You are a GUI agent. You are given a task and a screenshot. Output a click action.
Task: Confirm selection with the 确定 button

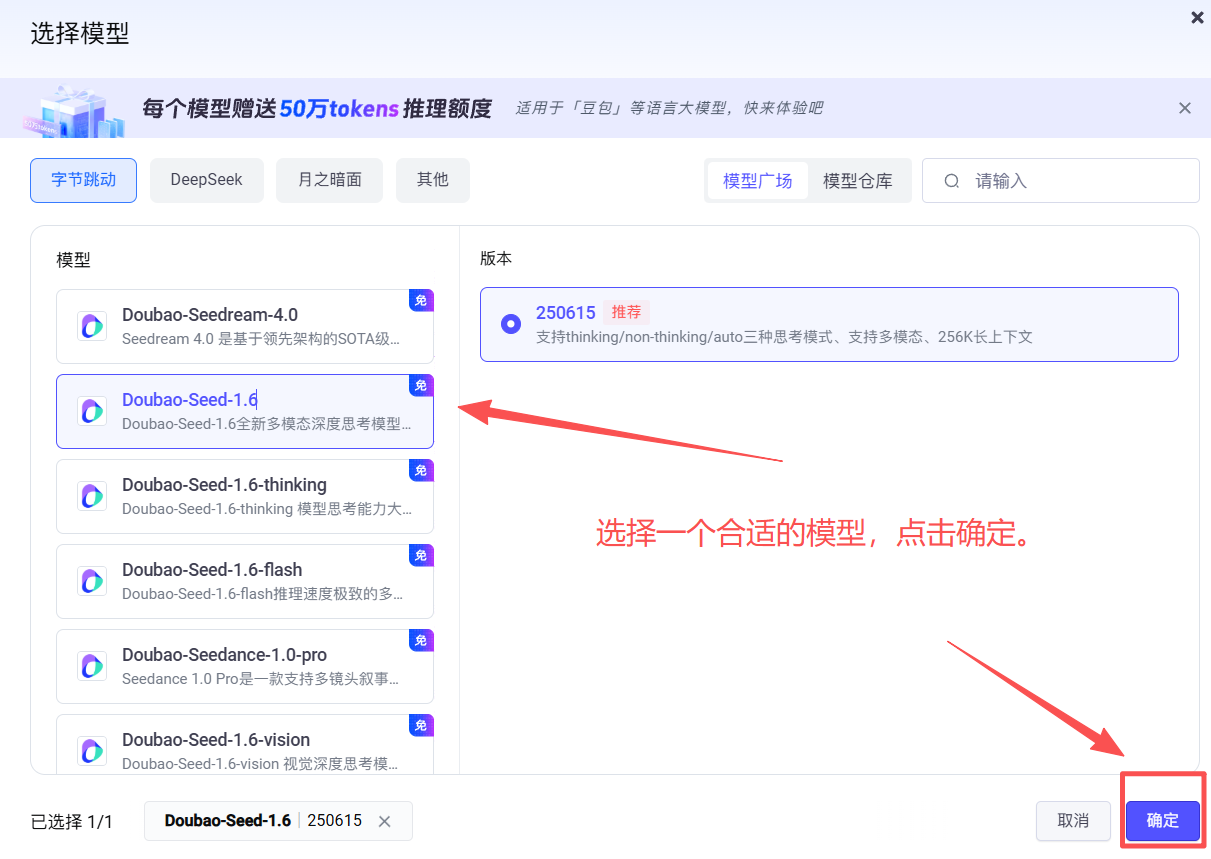point(1162,821)
